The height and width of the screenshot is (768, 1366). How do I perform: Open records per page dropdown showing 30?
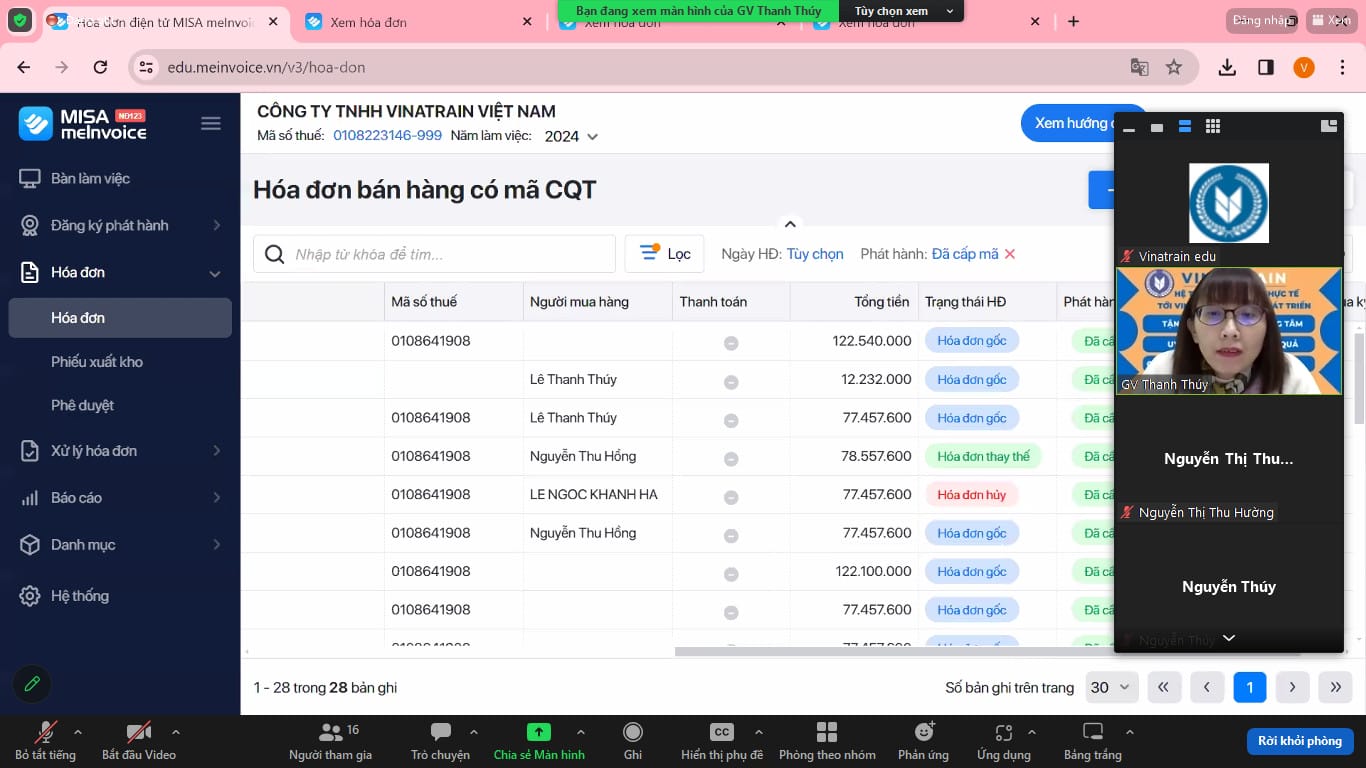tap(1110, 687)
